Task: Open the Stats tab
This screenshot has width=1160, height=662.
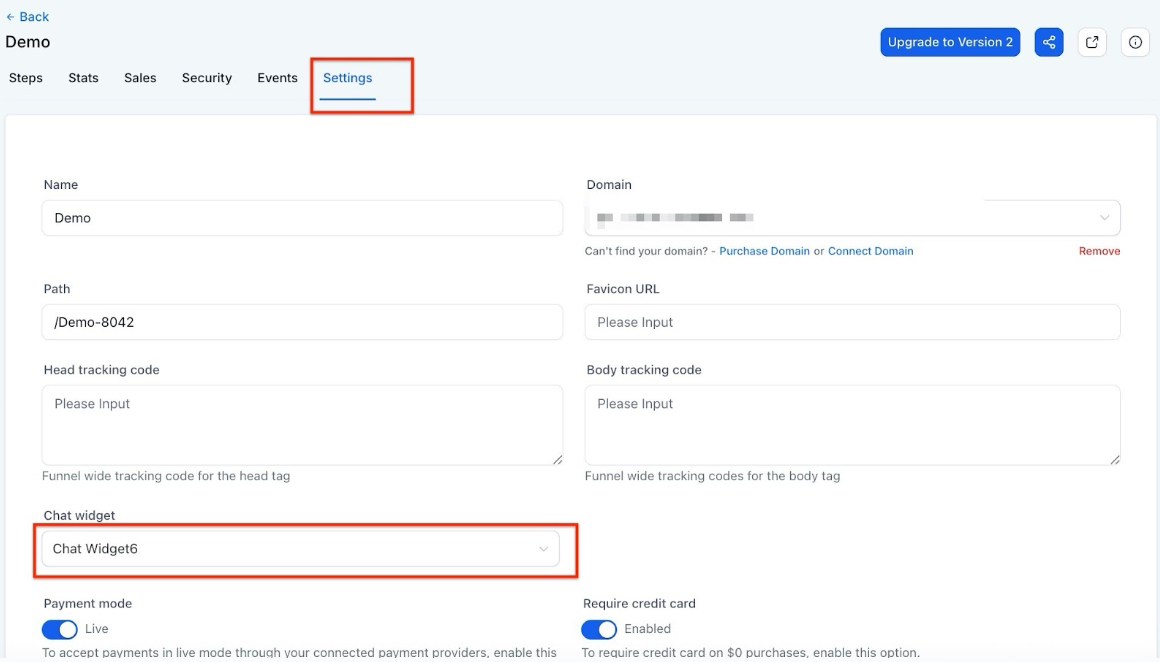Action: click(83, 78)
